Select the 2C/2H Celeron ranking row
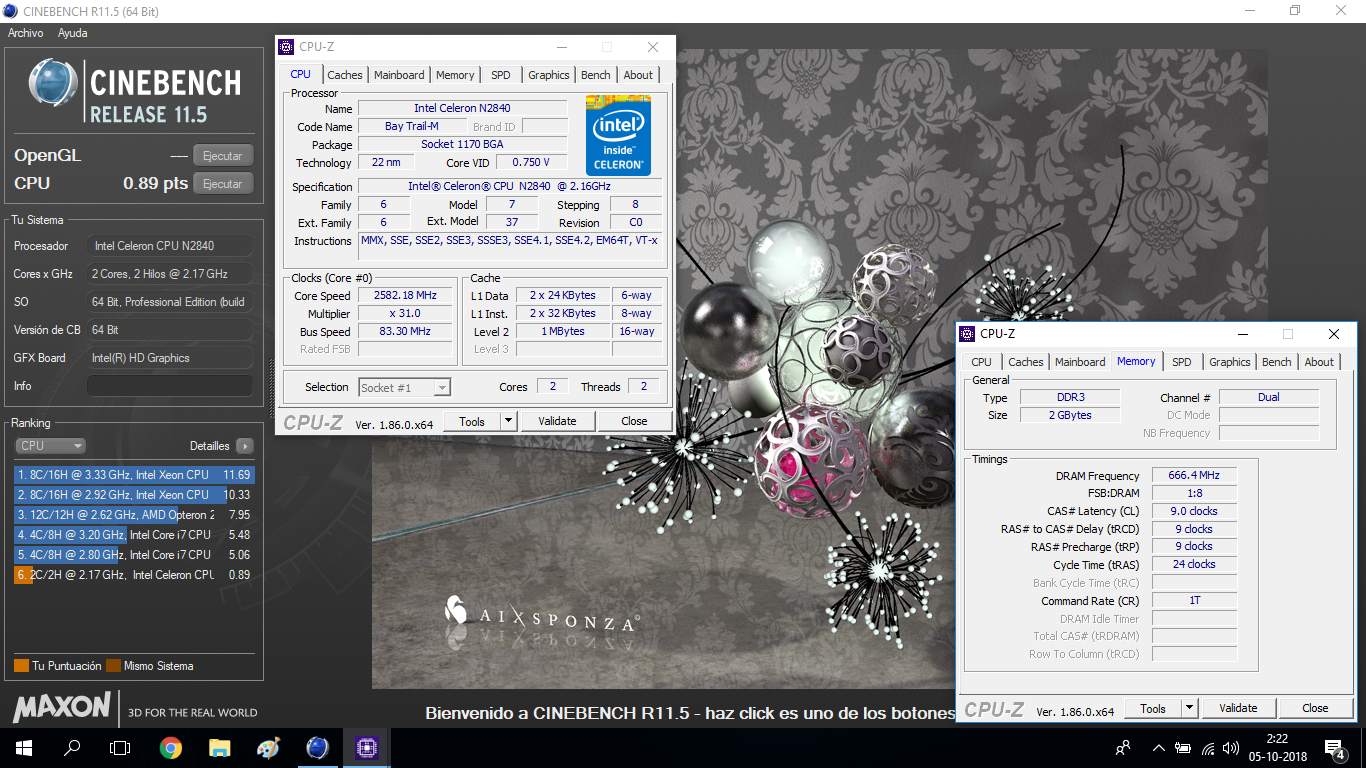 pos(133,575)
